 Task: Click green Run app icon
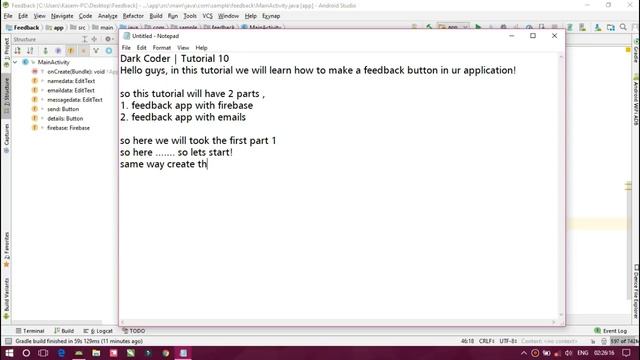(x=478, y=27)
